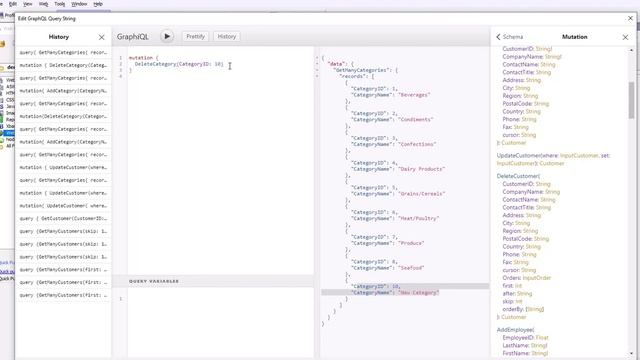Click the DeleteCategory(CategoryID: 10) line in the editor

(x=179, y=64)
